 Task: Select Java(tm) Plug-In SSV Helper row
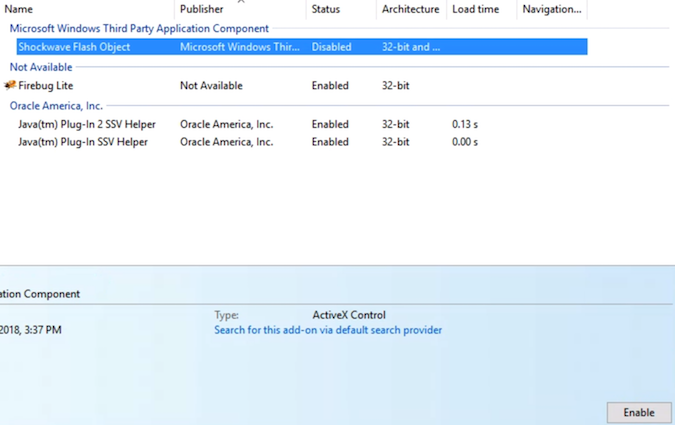(83, 142)
